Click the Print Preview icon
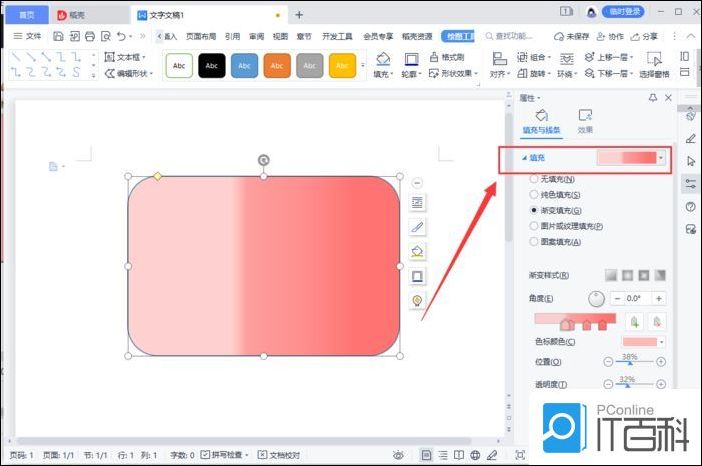The image size is (702, 466). 106,36
